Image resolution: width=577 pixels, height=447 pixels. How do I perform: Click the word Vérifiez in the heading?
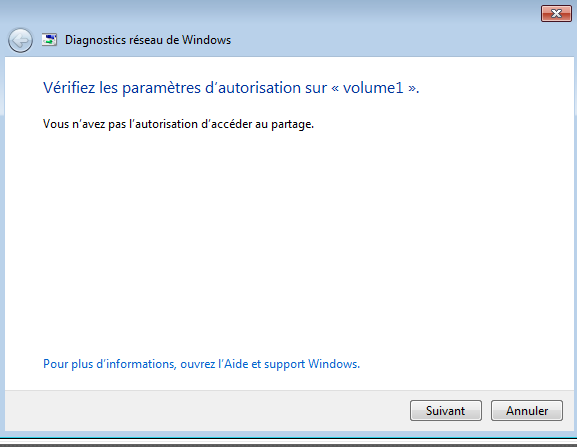[x=69, y=88]
